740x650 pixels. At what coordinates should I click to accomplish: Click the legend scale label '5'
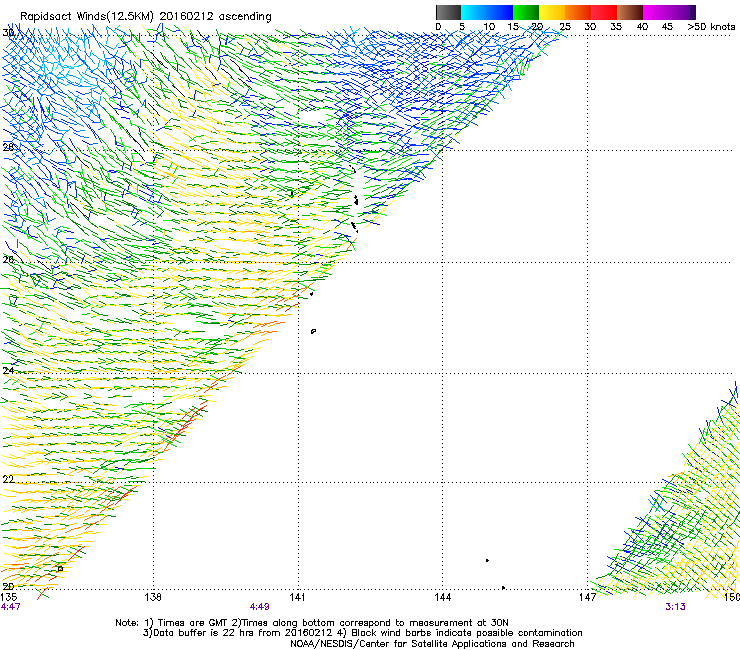[x=462, y=26]
